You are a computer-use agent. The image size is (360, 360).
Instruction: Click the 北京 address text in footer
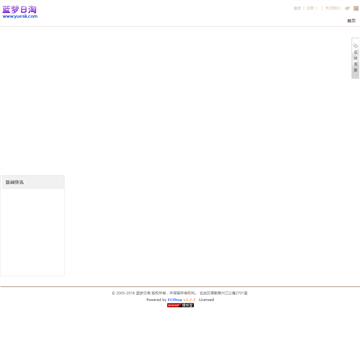click(224, 293)
